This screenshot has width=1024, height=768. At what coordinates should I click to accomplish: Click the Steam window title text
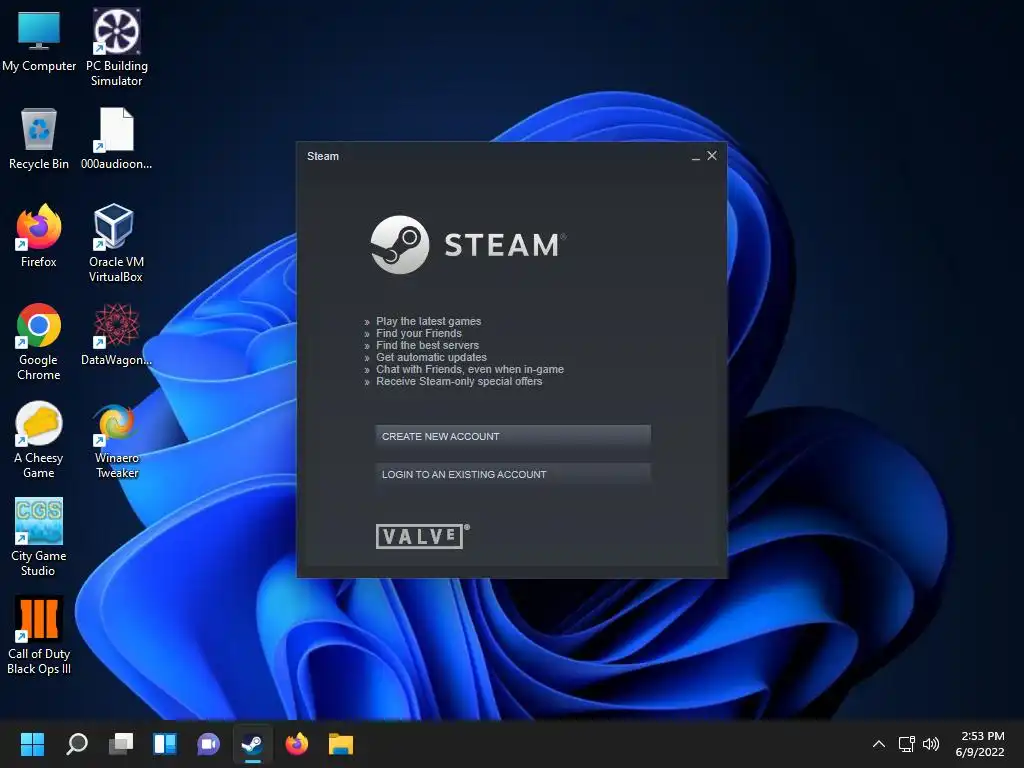point(323,156)
